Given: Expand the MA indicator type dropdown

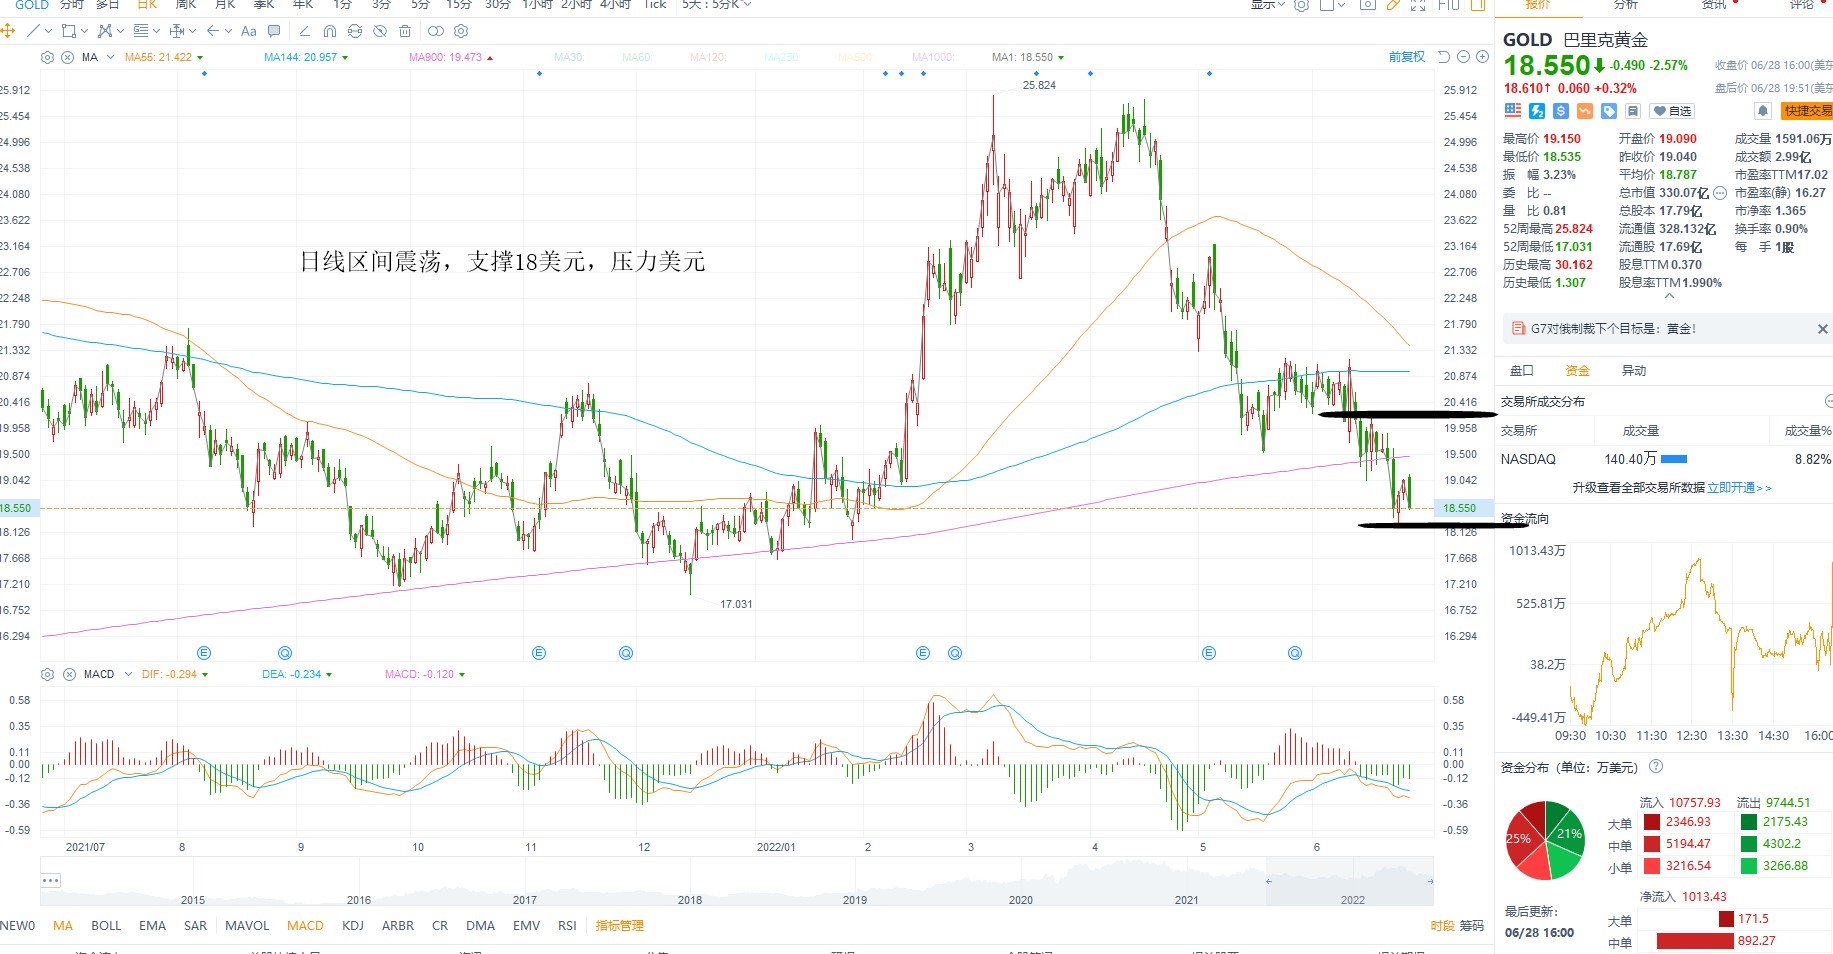Looking at the screenshot, I should click(x=110, y=57).
